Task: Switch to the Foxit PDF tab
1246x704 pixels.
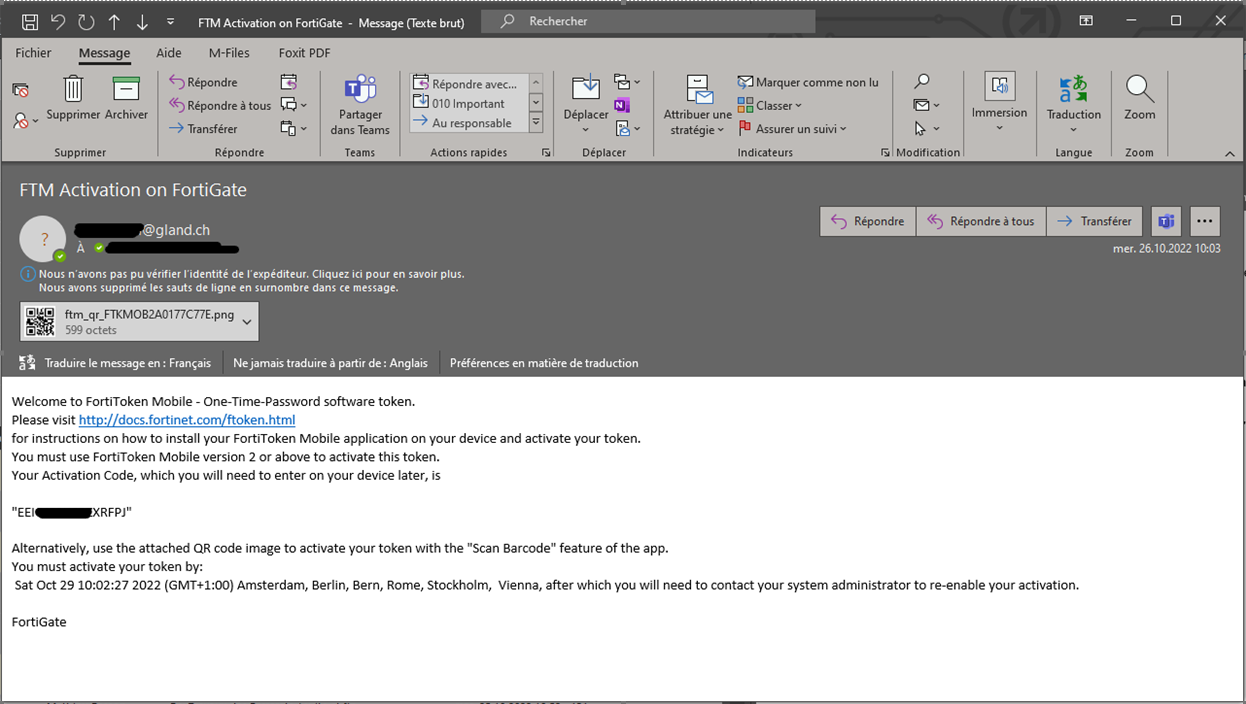Action: pos(304,53)
